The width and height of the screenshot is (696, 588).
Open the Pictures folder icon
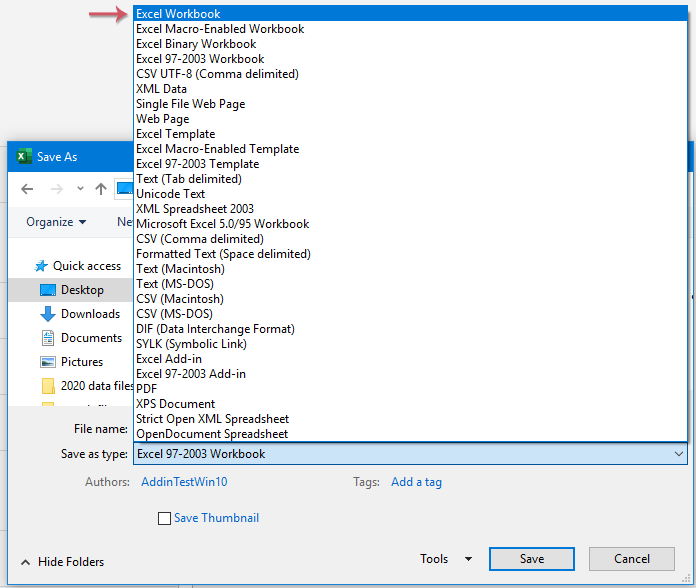[48, 362]
